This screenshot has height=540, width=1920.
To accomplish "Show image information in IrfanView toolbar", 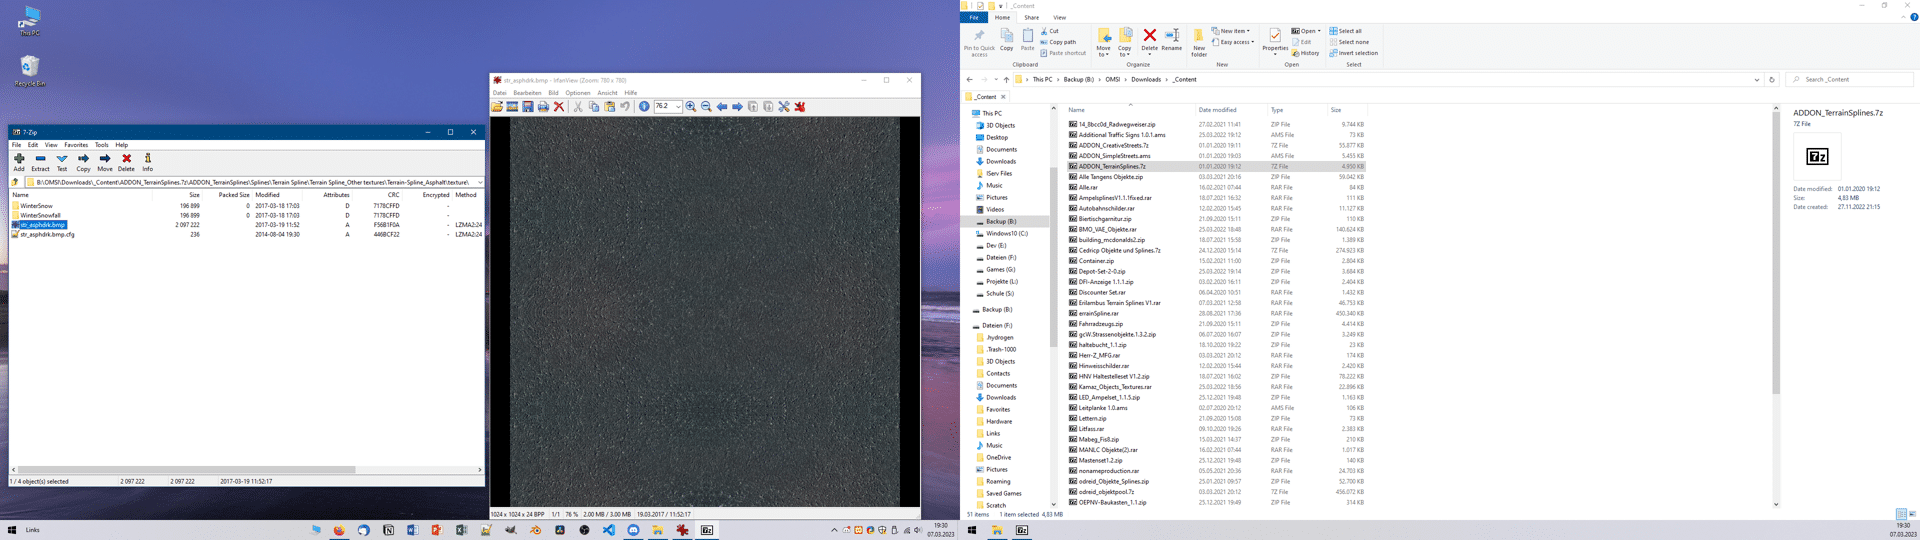I will click(x=644, y=107).
